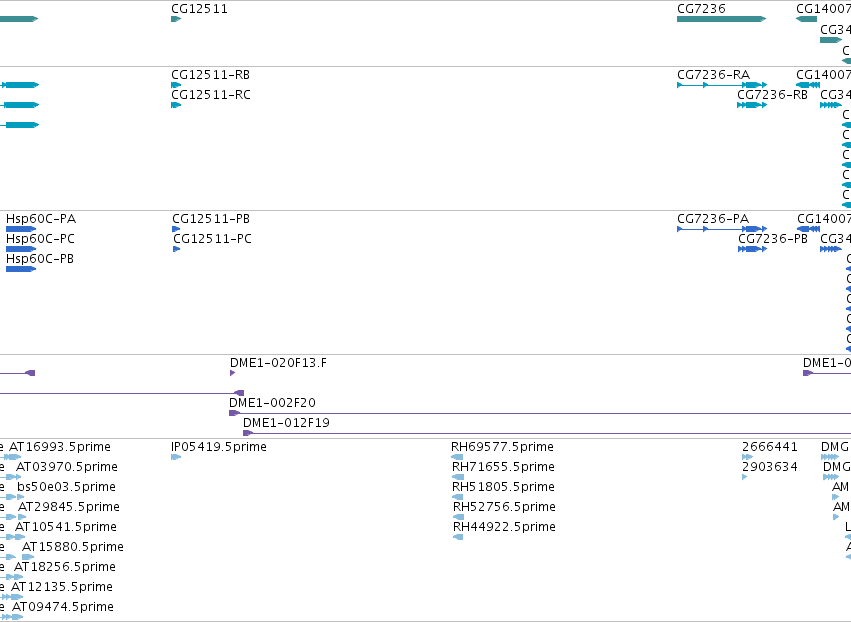The image size is (851, 622).
Task: Click the CG7236-RA transcript label
Action: coord(714,75)
